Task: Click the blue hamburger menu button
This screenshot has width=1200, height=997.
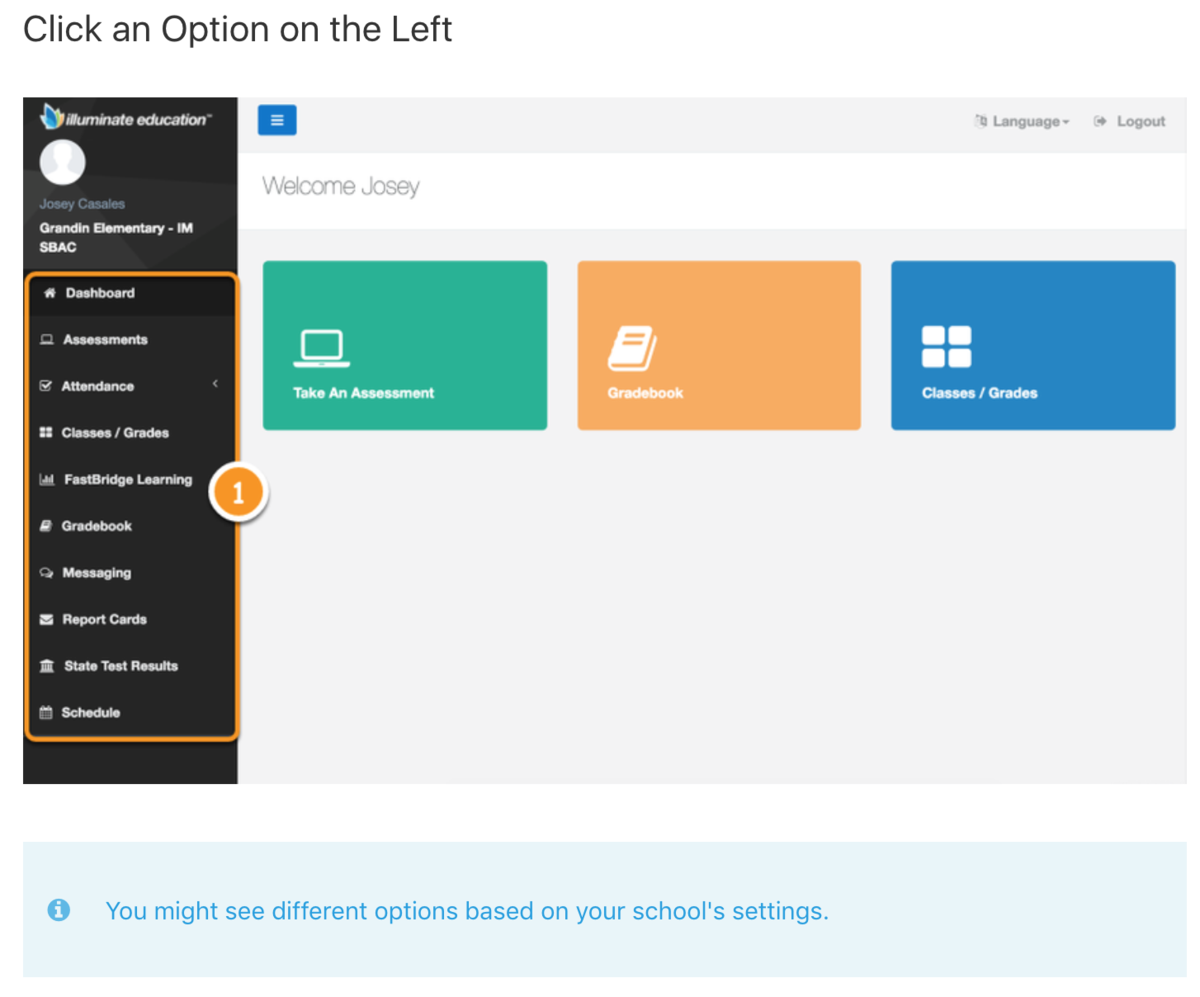Action: pos(277,120)
